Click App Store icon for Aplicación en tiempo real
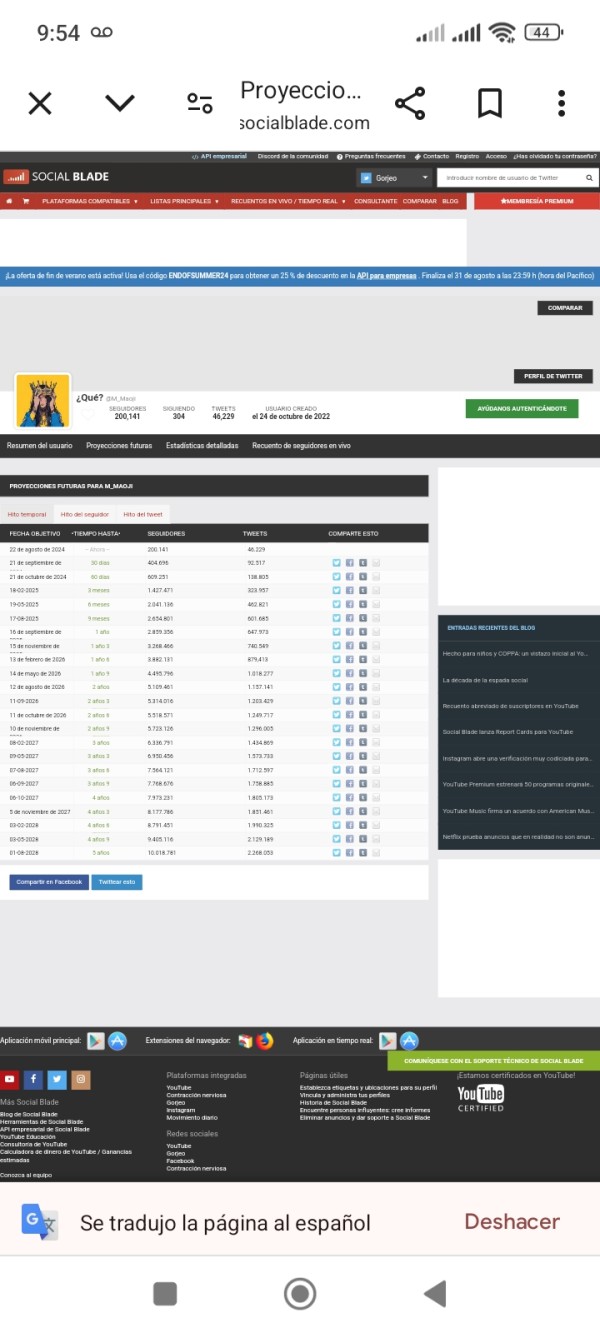600x1333 pixels. (409, 1041)
